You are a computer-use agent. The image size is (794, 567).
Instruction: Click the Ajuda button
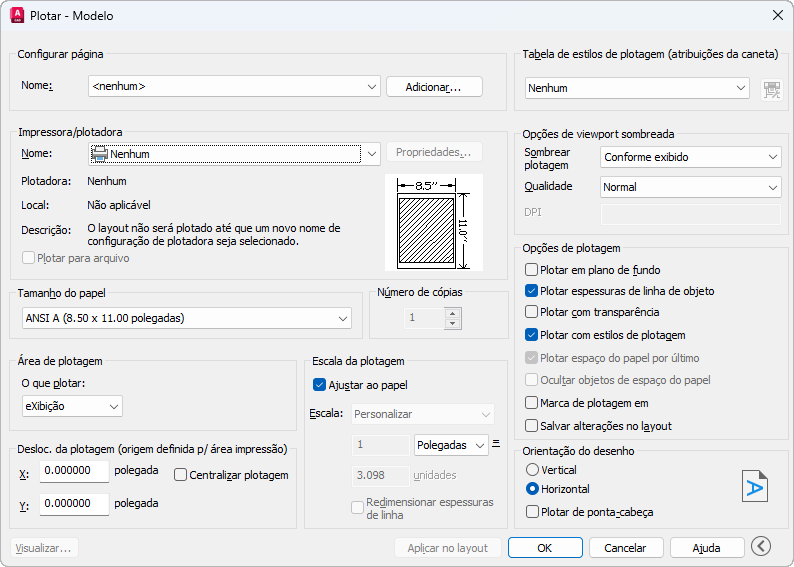click(x=707, y=548)
